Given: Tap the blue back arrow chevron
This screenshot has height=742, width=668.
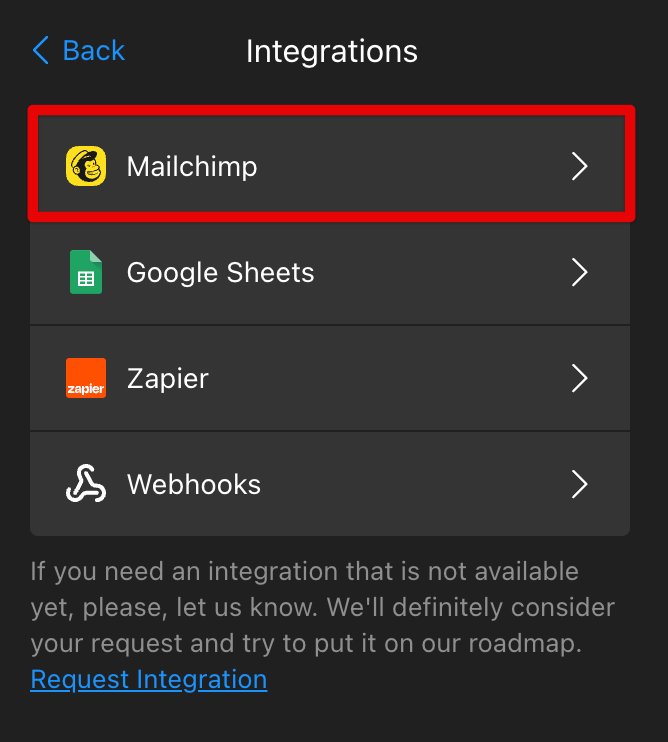Looking at the screenshot, I should click(41, 50).
